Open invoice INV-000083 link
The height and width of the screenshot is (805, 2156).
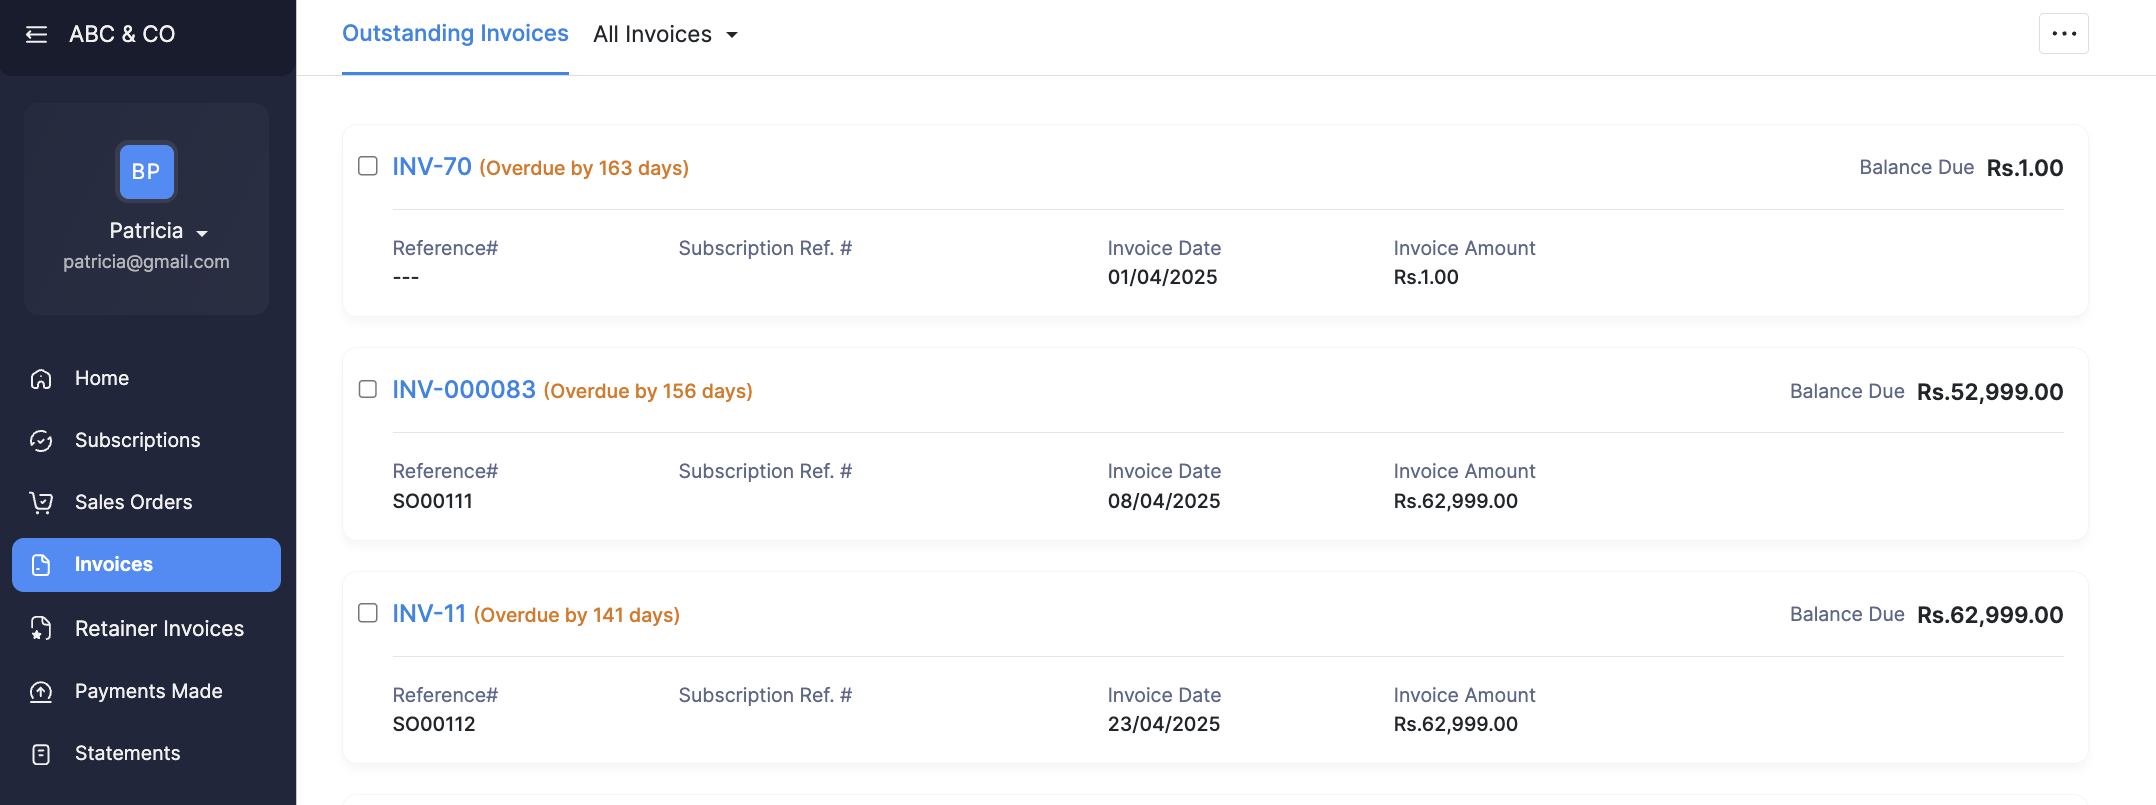click(464, 389)
